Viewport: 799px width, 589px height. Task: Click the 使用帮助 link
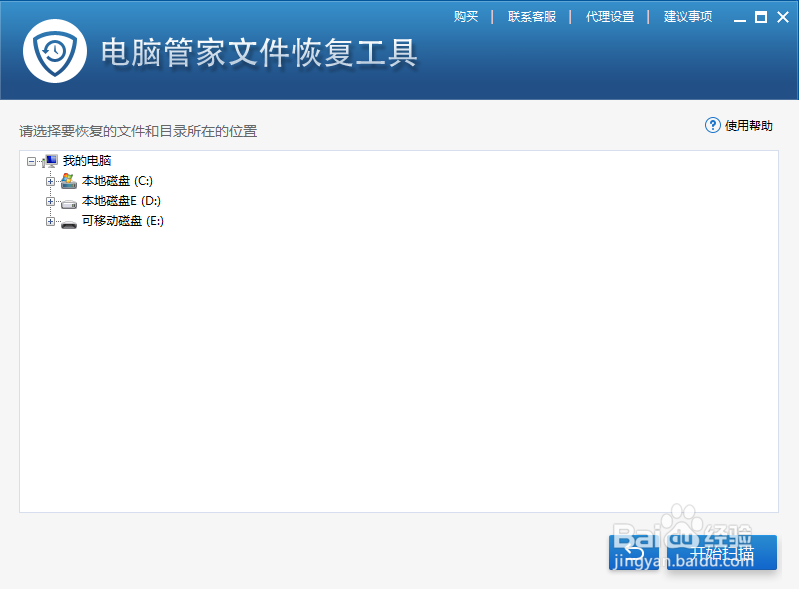pos(749,125)
